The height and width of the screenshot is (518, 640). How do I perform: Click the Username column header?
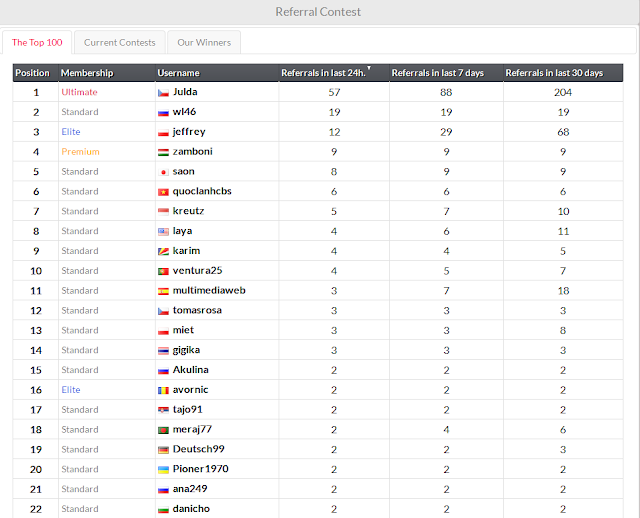178,73
